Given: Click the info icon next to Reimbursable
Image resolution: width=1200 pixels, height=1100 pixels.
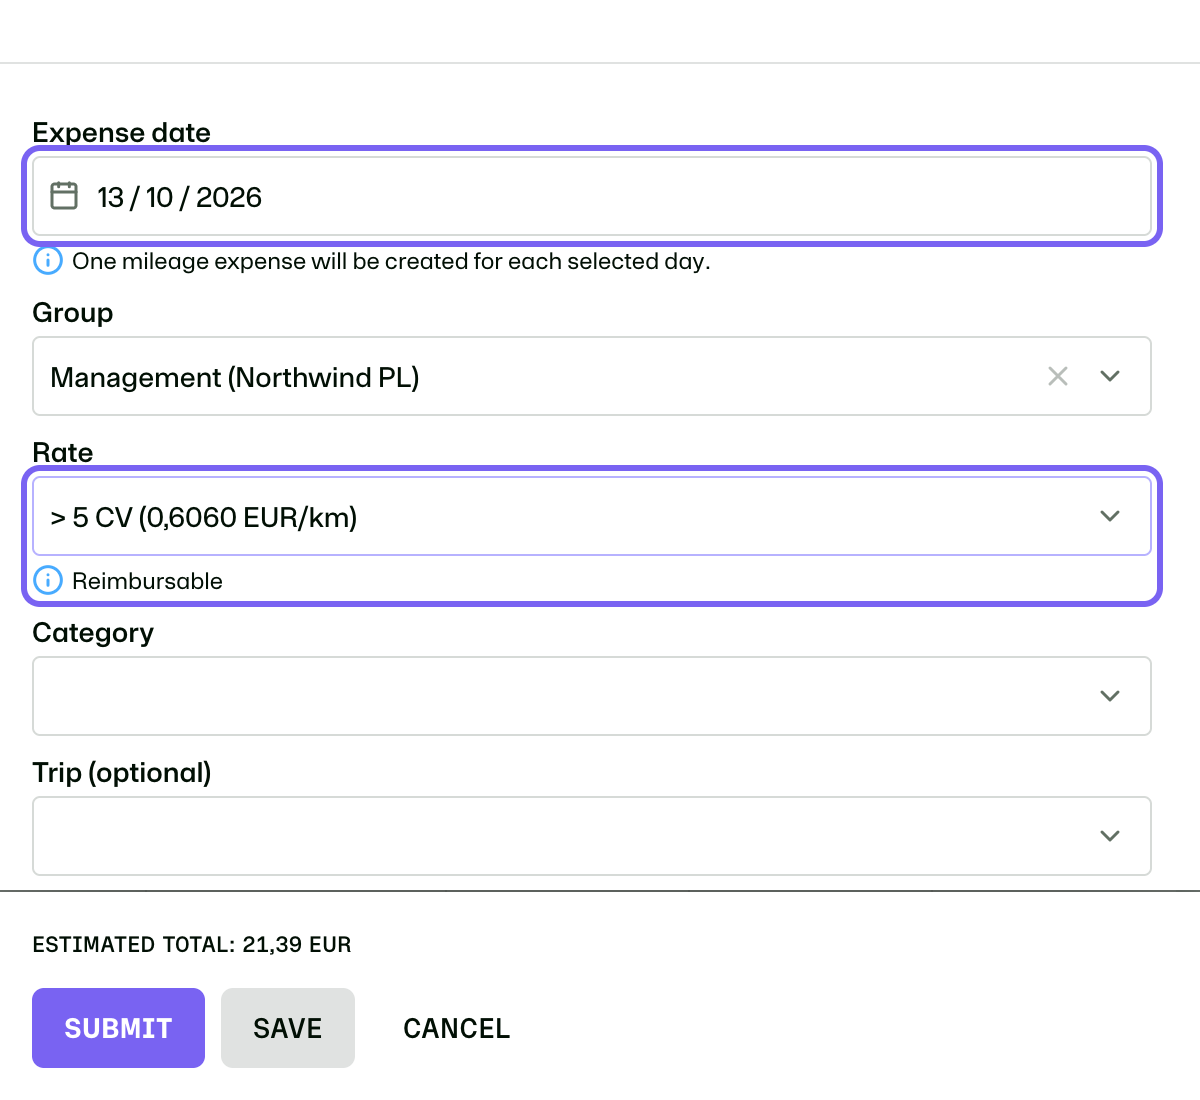Looking at the screenshot, I should coord(48,581).
